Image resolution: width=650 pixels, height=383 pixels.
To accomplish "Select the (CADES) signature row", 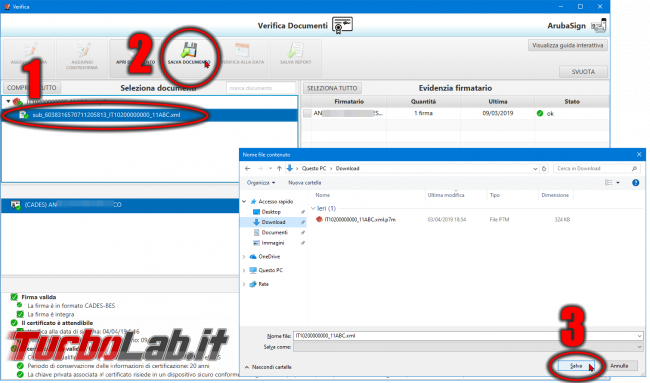I will pos(120,205).
